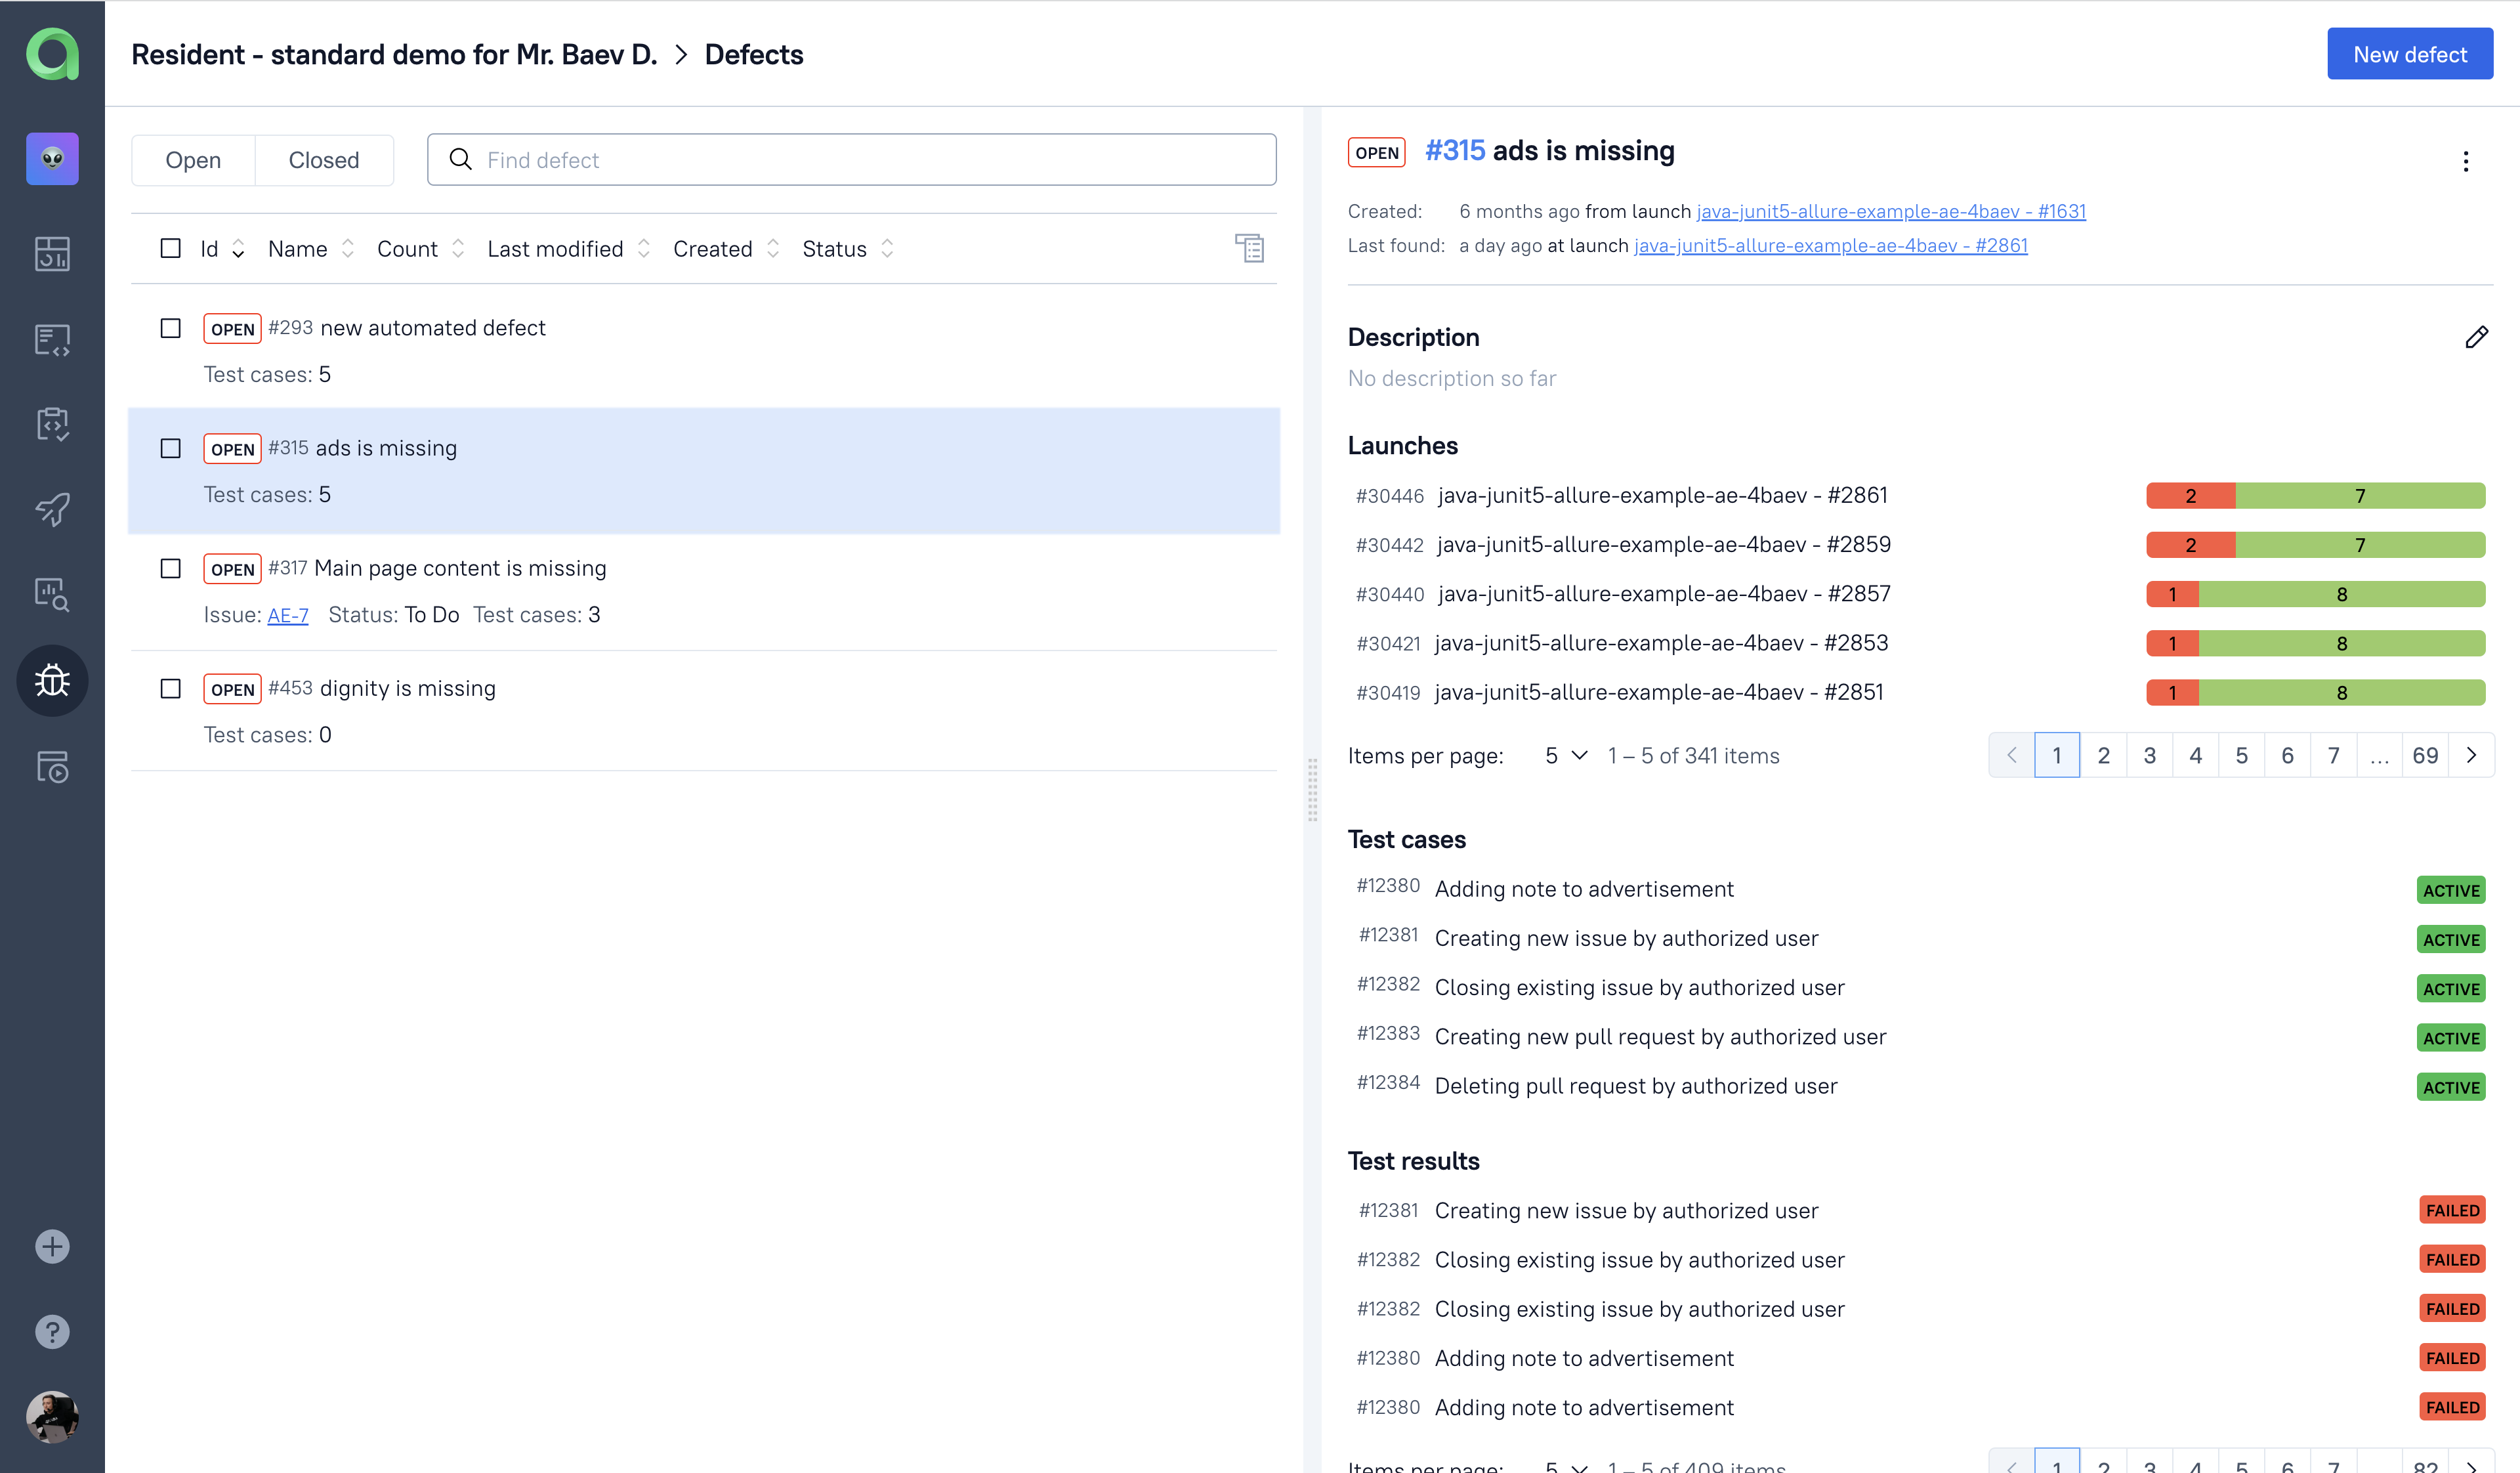Open the AE-7 issue link
The image size is (2520, 1473).
click(288, 616)
